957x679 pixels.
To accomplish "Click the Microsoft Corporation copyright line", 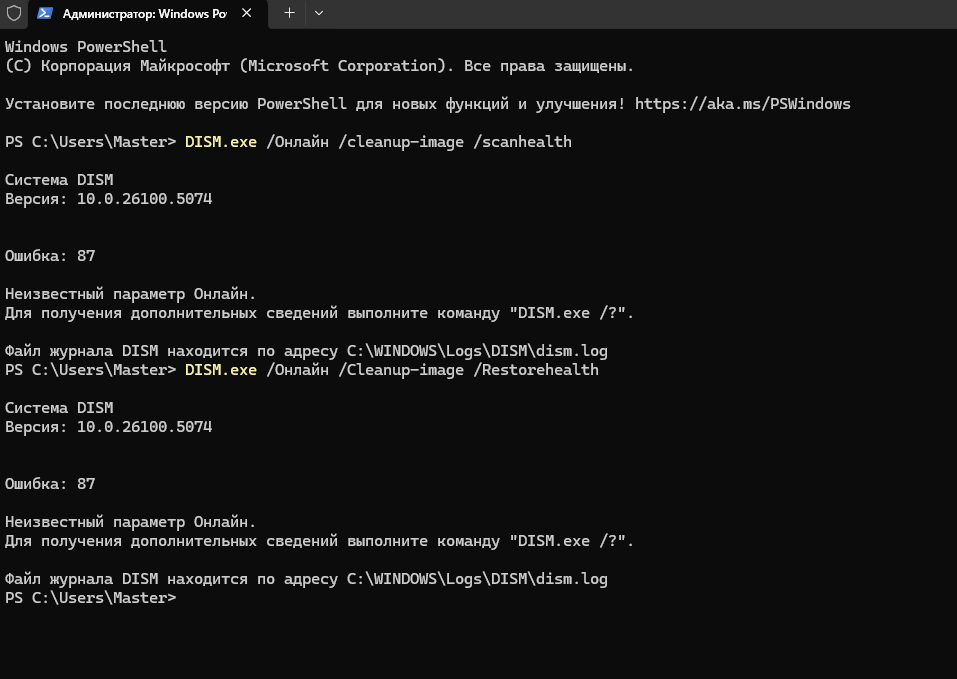I will (319, 66).
